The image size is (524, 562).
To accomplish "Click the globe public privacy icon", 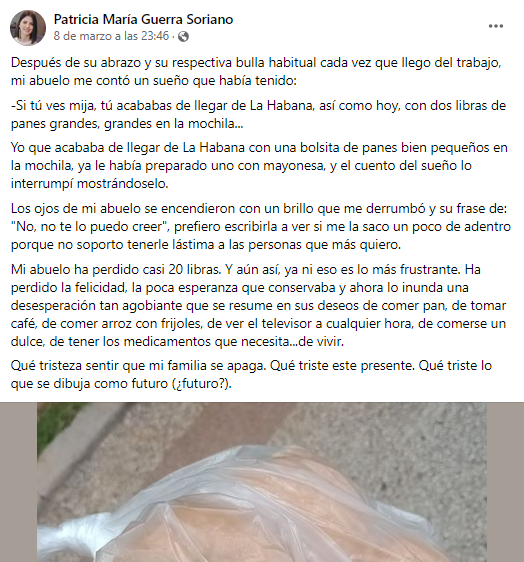I will (x=184, y=37).
